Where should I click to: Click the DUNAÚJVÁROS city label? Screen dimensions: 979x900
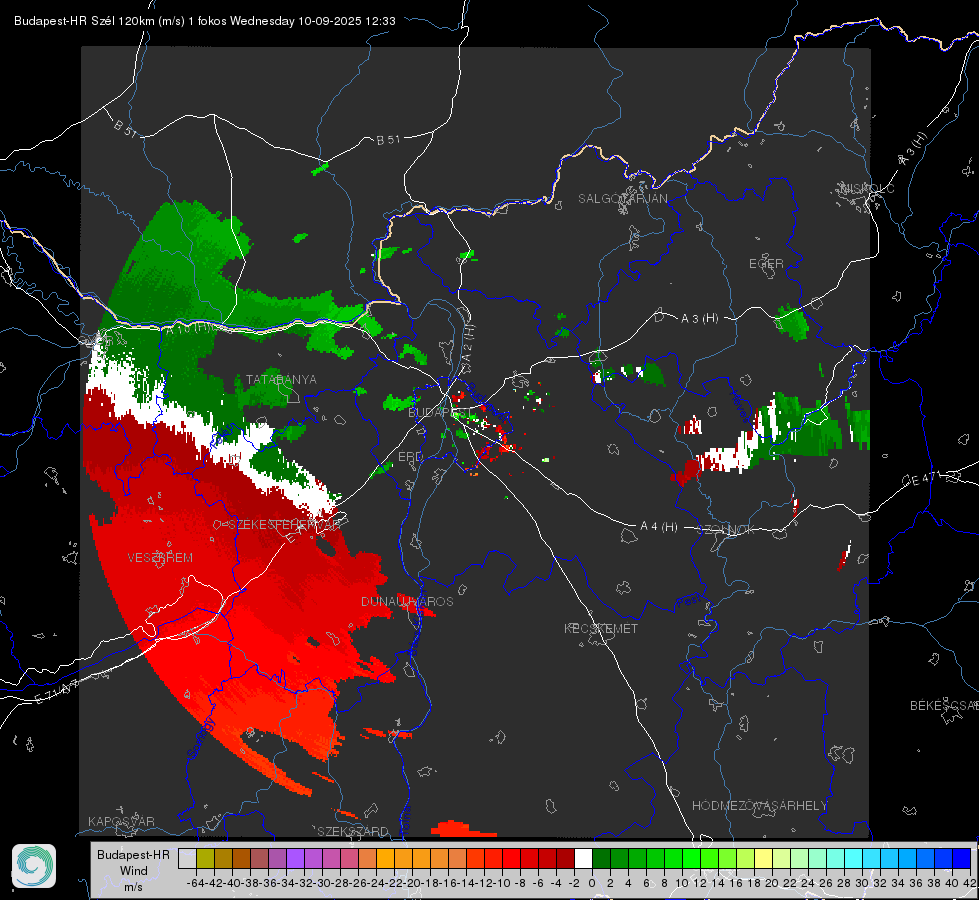pyautogui.click(x=407, y=601)
